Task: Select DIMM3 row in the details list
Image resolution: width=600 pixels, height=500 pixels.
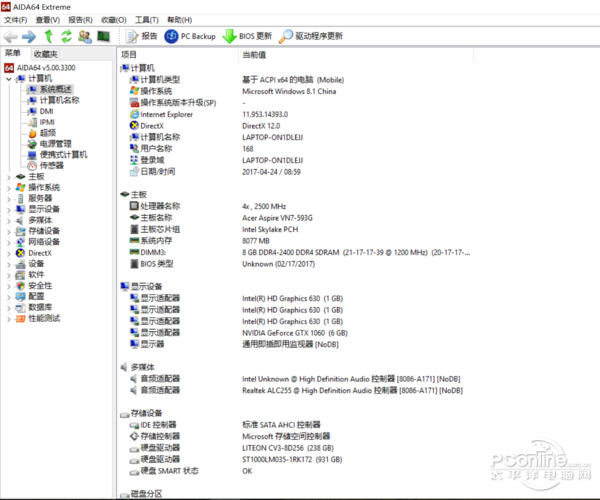Action: coord(298,252)
